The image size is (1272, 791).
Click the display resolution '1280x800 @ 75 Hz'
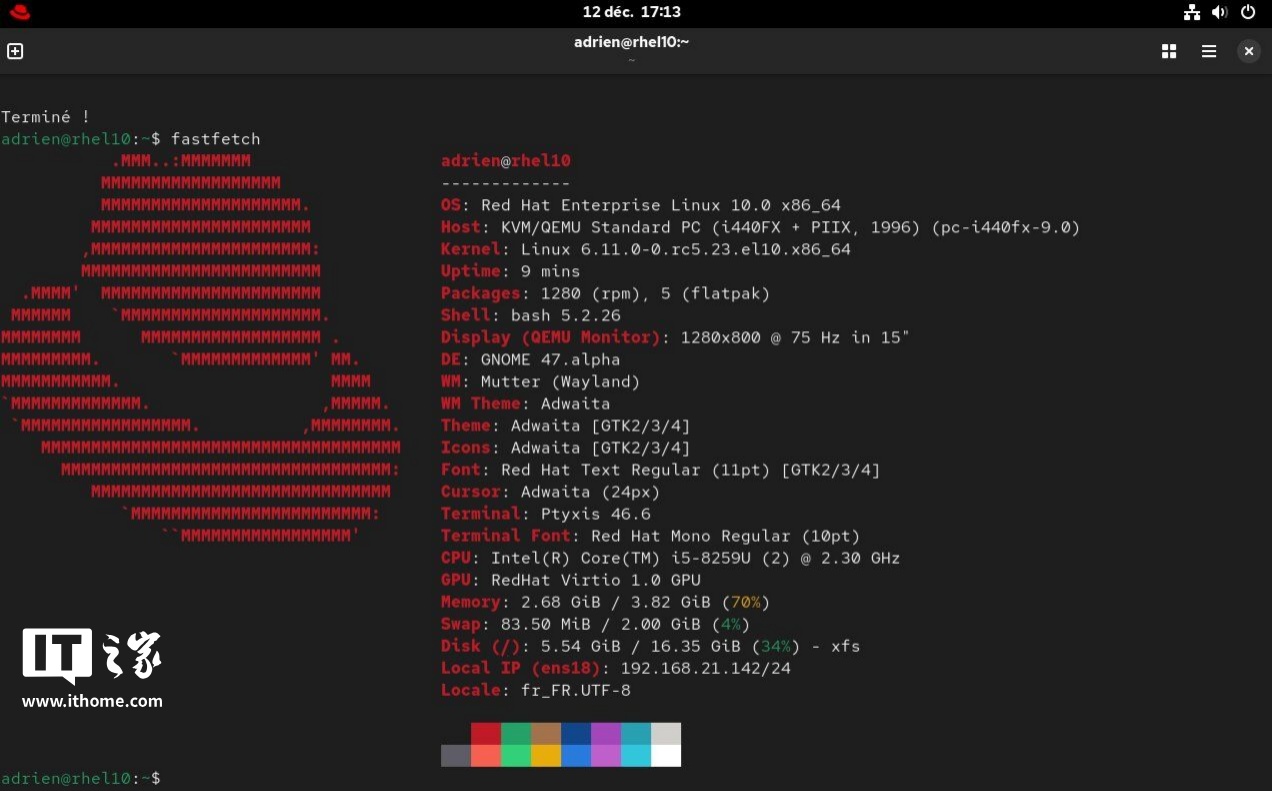761,337
